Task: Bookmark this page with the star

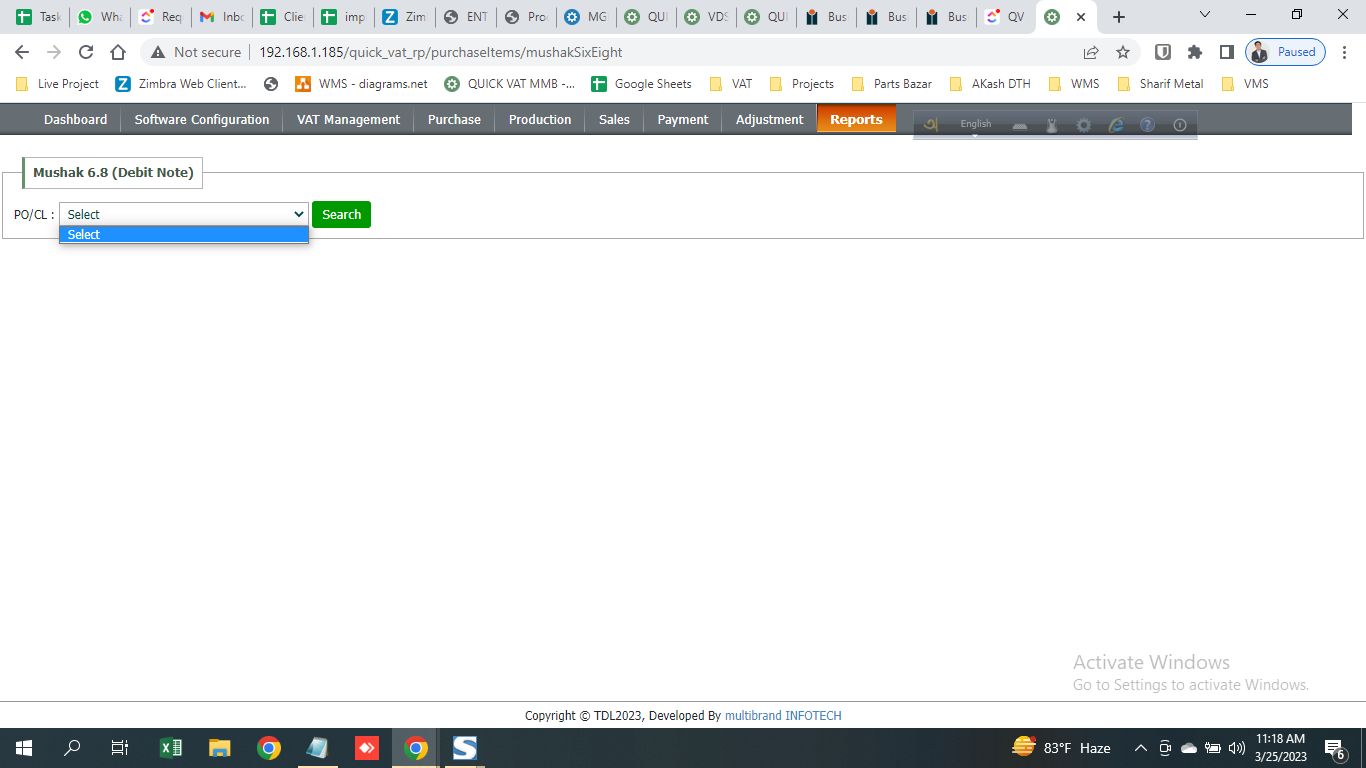Action: pyautogui.click(x=1123, y=52)
